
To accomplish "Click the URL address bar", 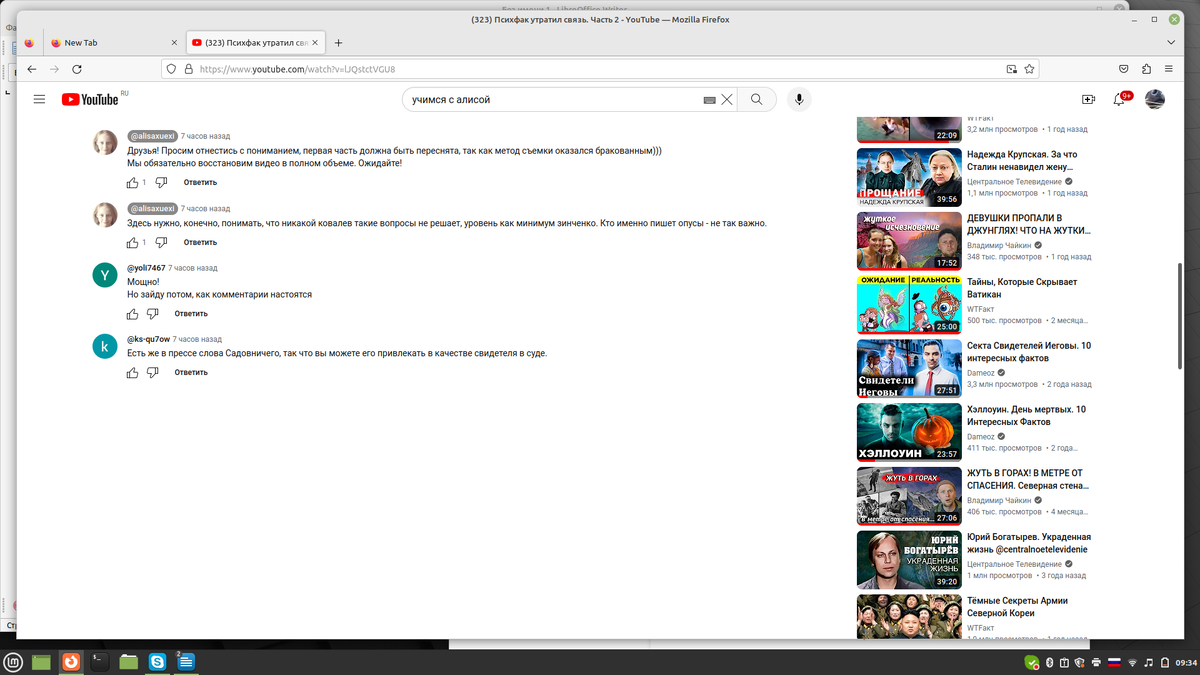I will pyautogui.click(x=600, y=69).
